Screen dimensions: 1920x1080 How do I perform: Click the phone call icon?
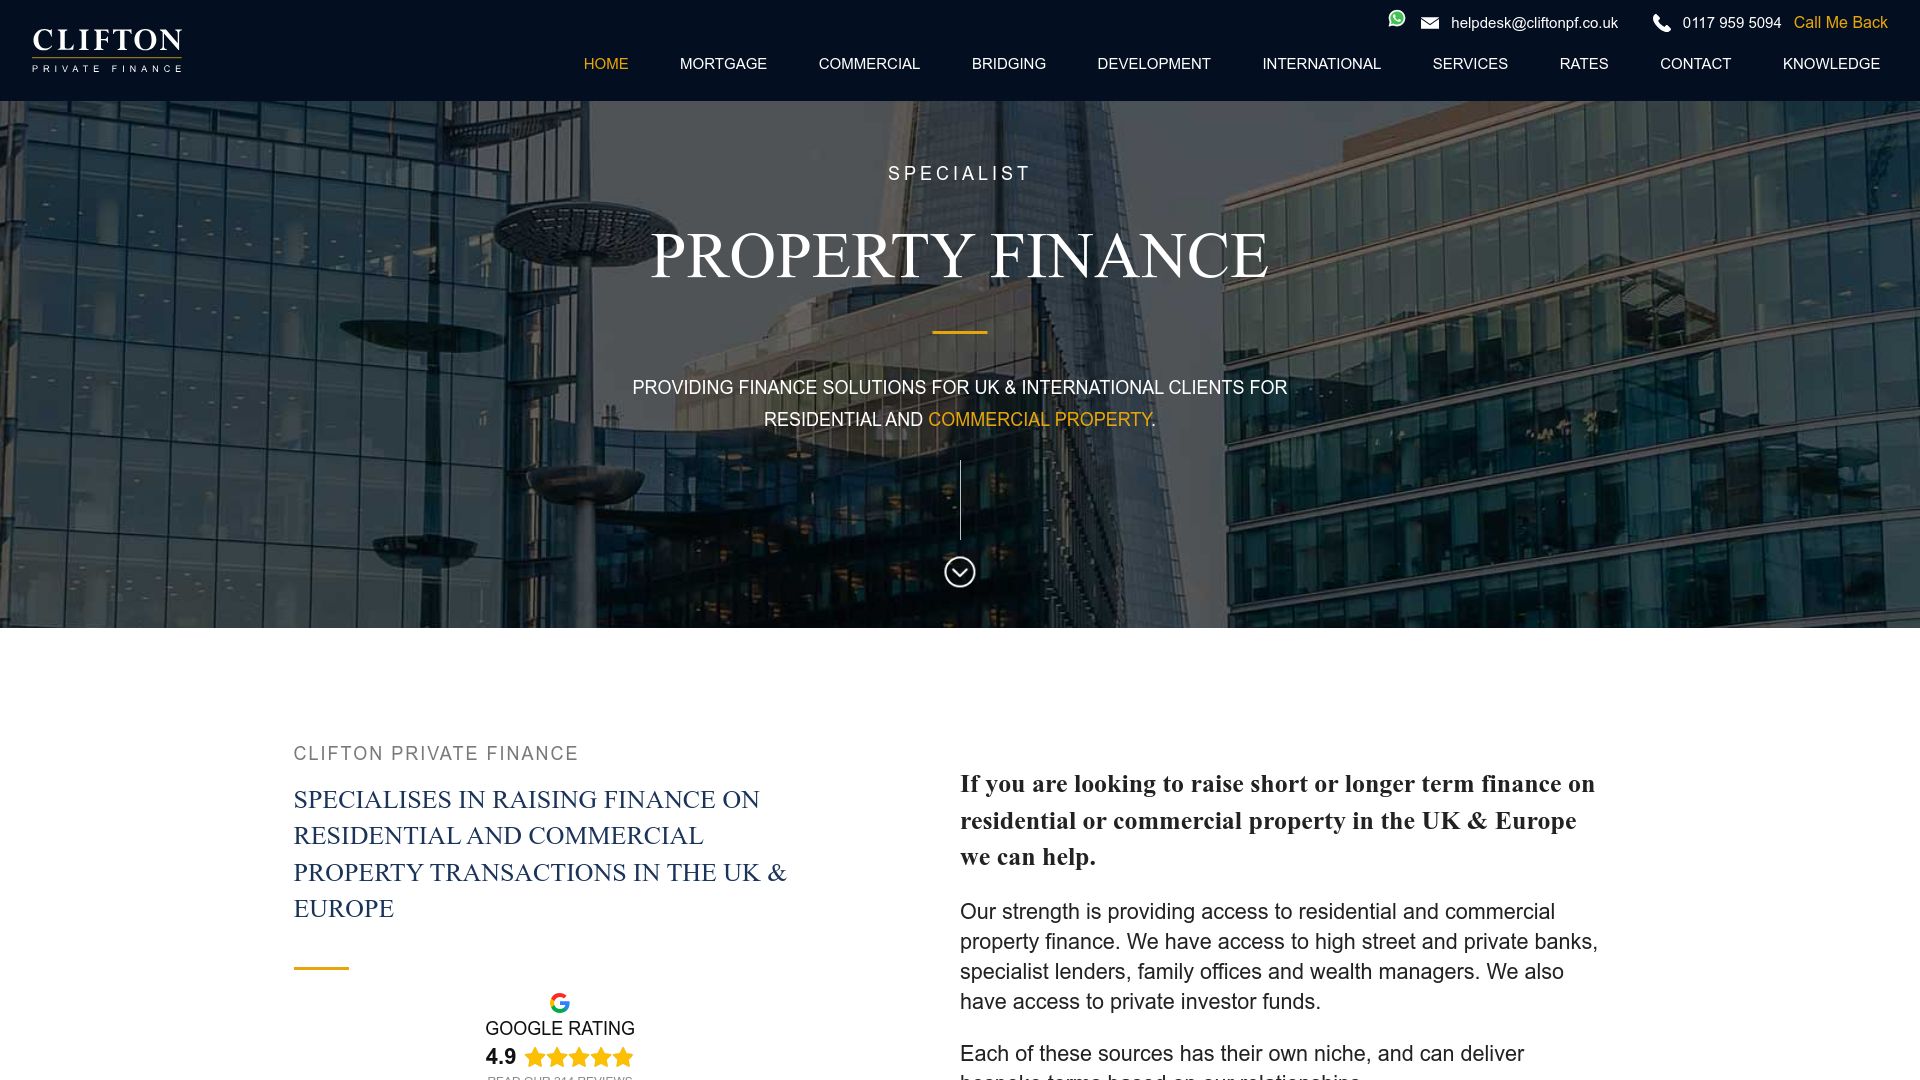coord(1664,22)
